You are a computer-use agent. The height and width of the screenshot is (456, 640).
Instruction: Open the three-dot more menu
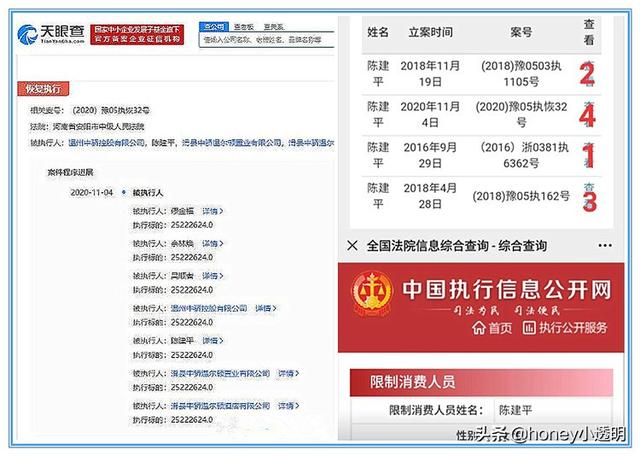point(604,245)
